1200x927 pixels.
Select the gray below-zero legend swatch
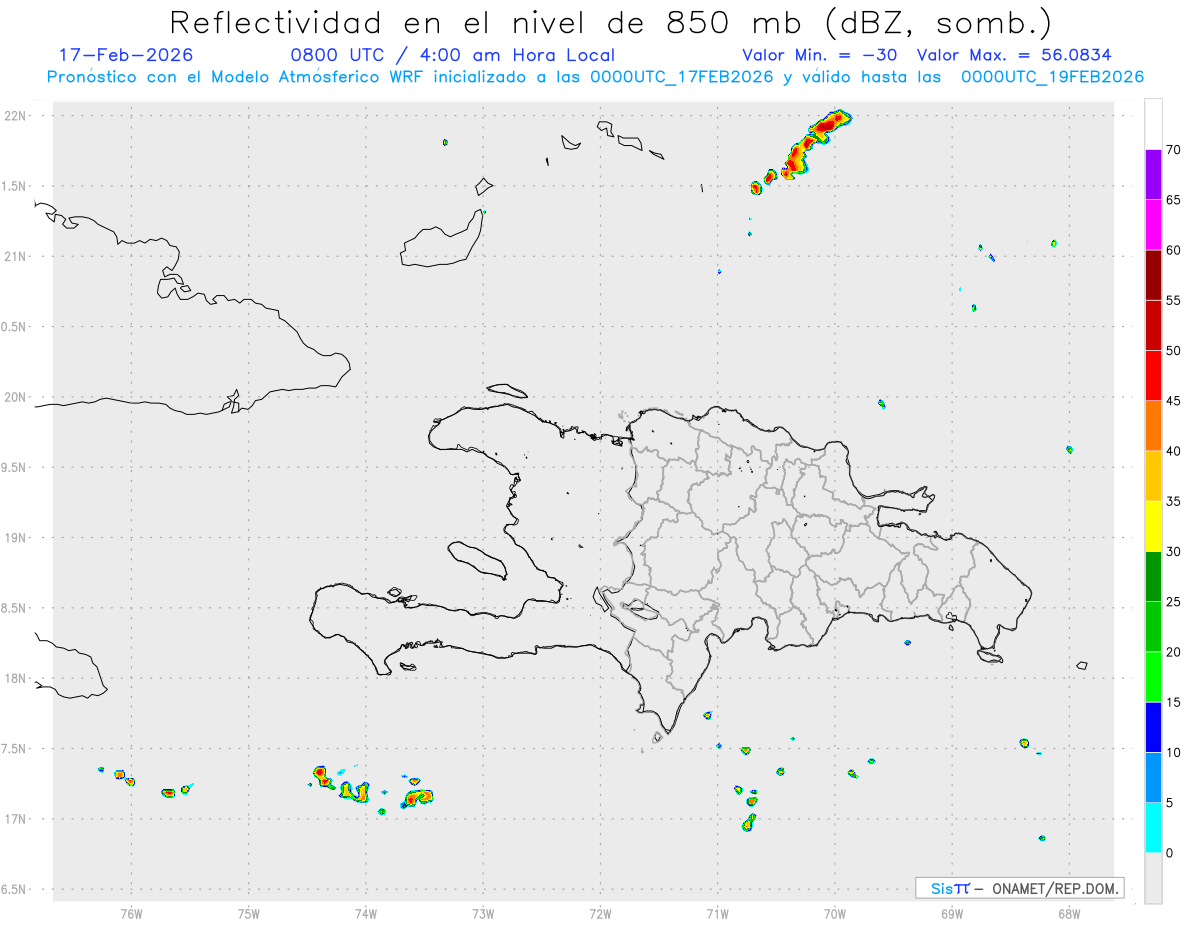pos(1153,878)
